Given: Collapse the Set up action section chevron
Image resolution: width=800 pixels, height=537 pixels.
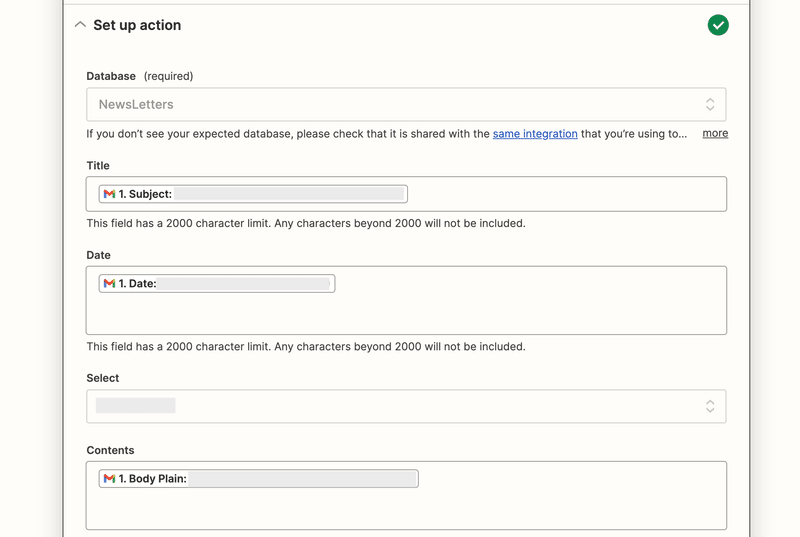Looking at the screenshot, I should coord(80,25).
